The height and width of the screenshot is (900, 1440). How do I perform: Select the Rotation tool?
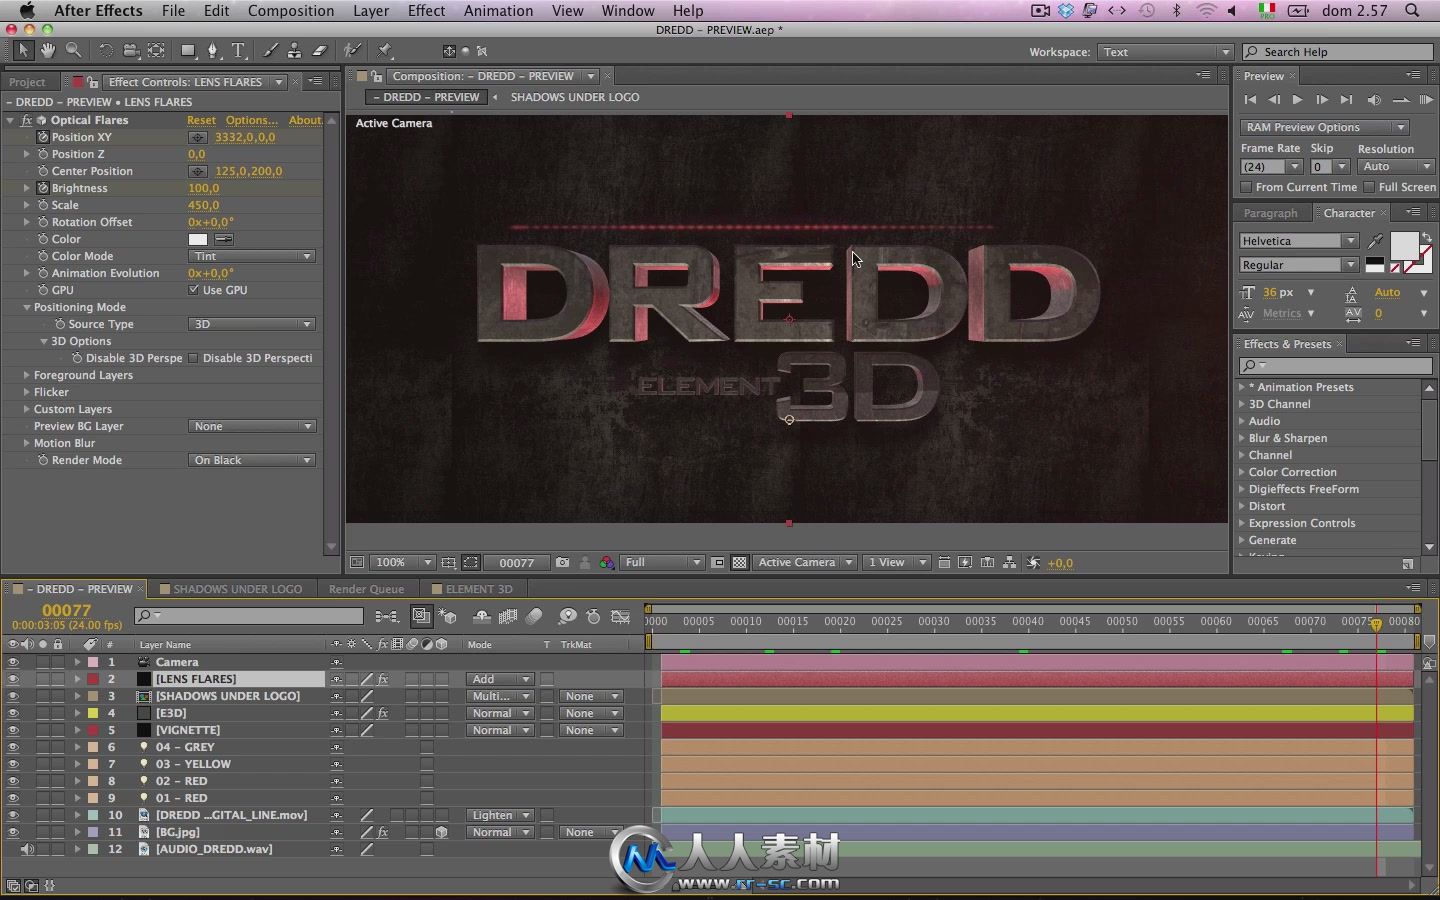pyautogui.click(x=105, y=50)
